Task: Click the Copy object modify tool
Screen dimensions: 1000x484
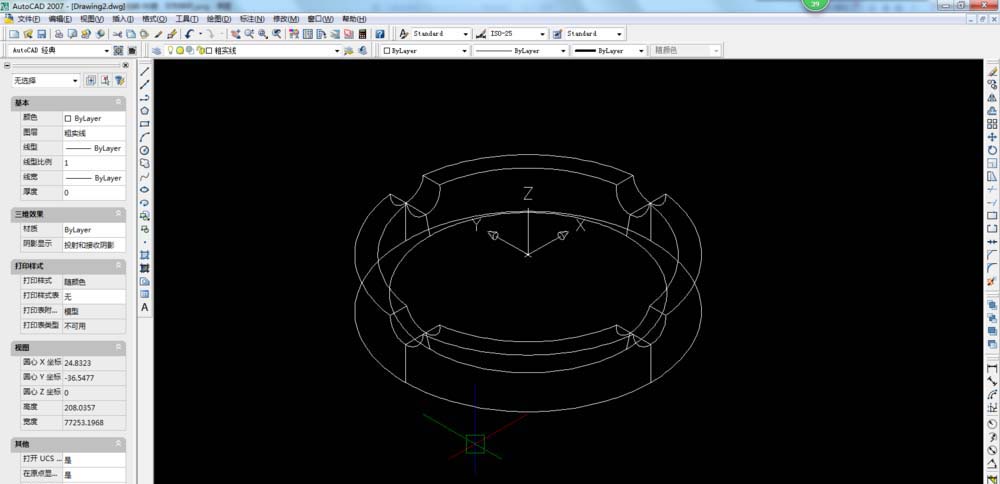Action: (x=992, y=84)
